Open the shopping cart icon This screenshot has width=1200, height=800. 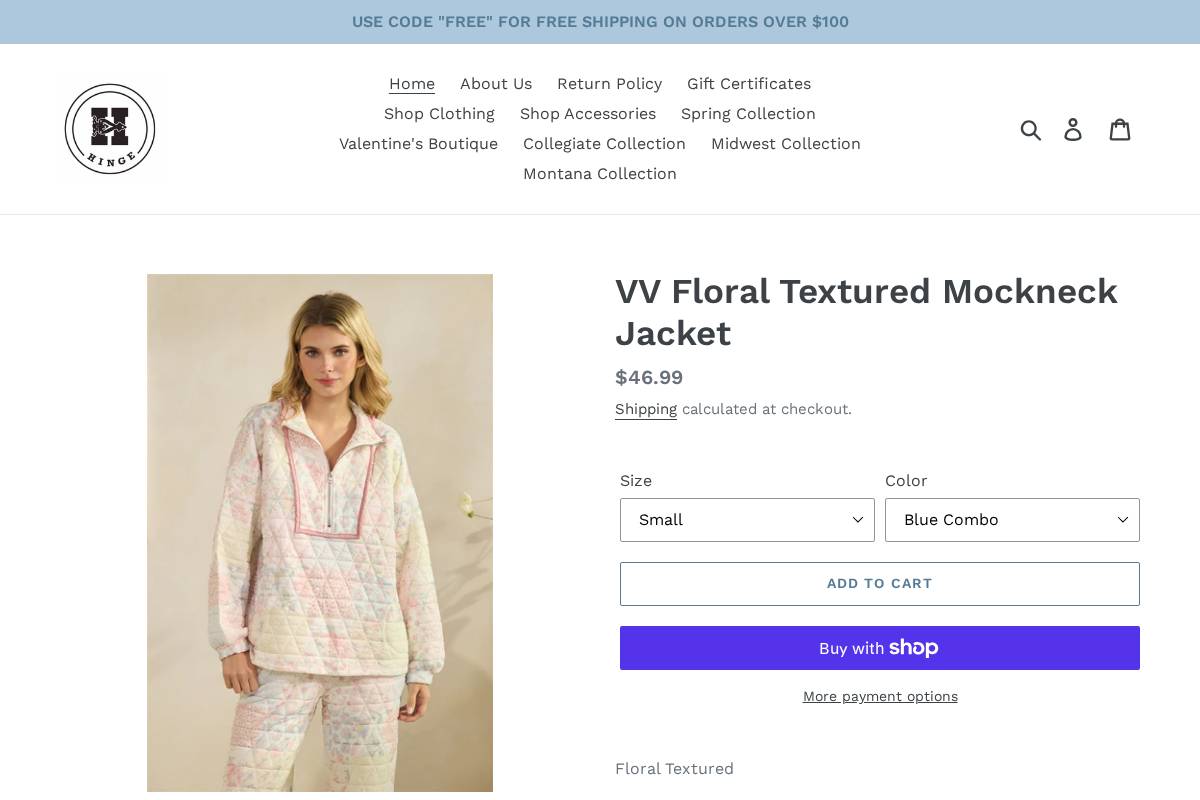[x=1120, y=130]
